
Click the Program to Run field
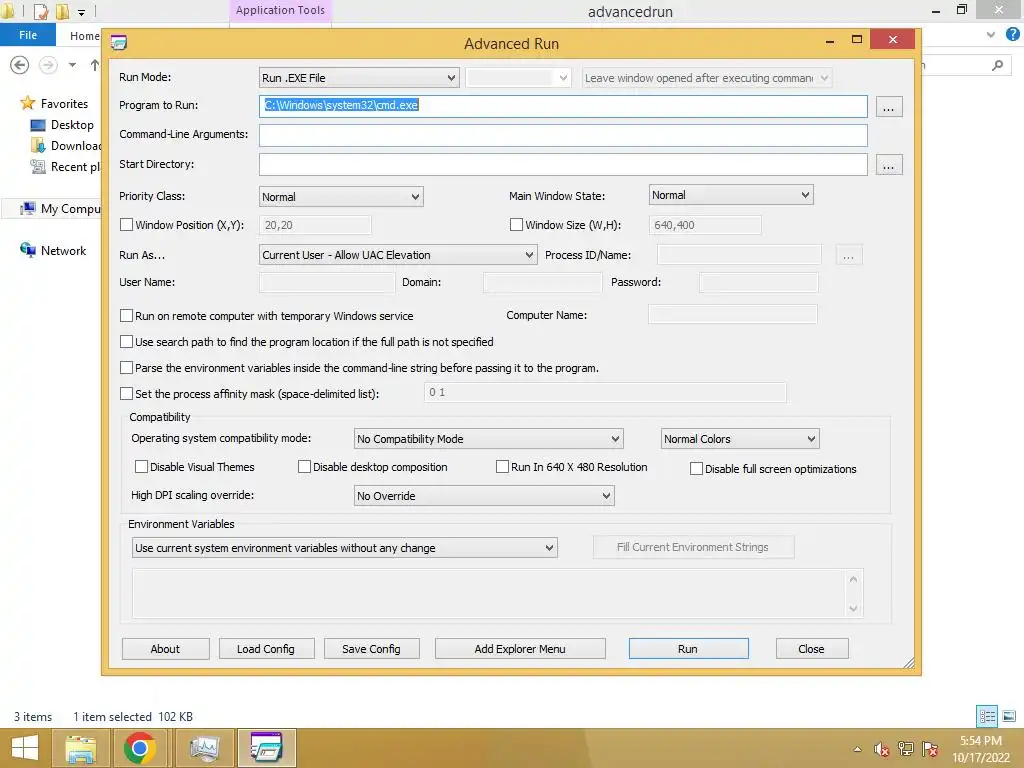[563, 106]
